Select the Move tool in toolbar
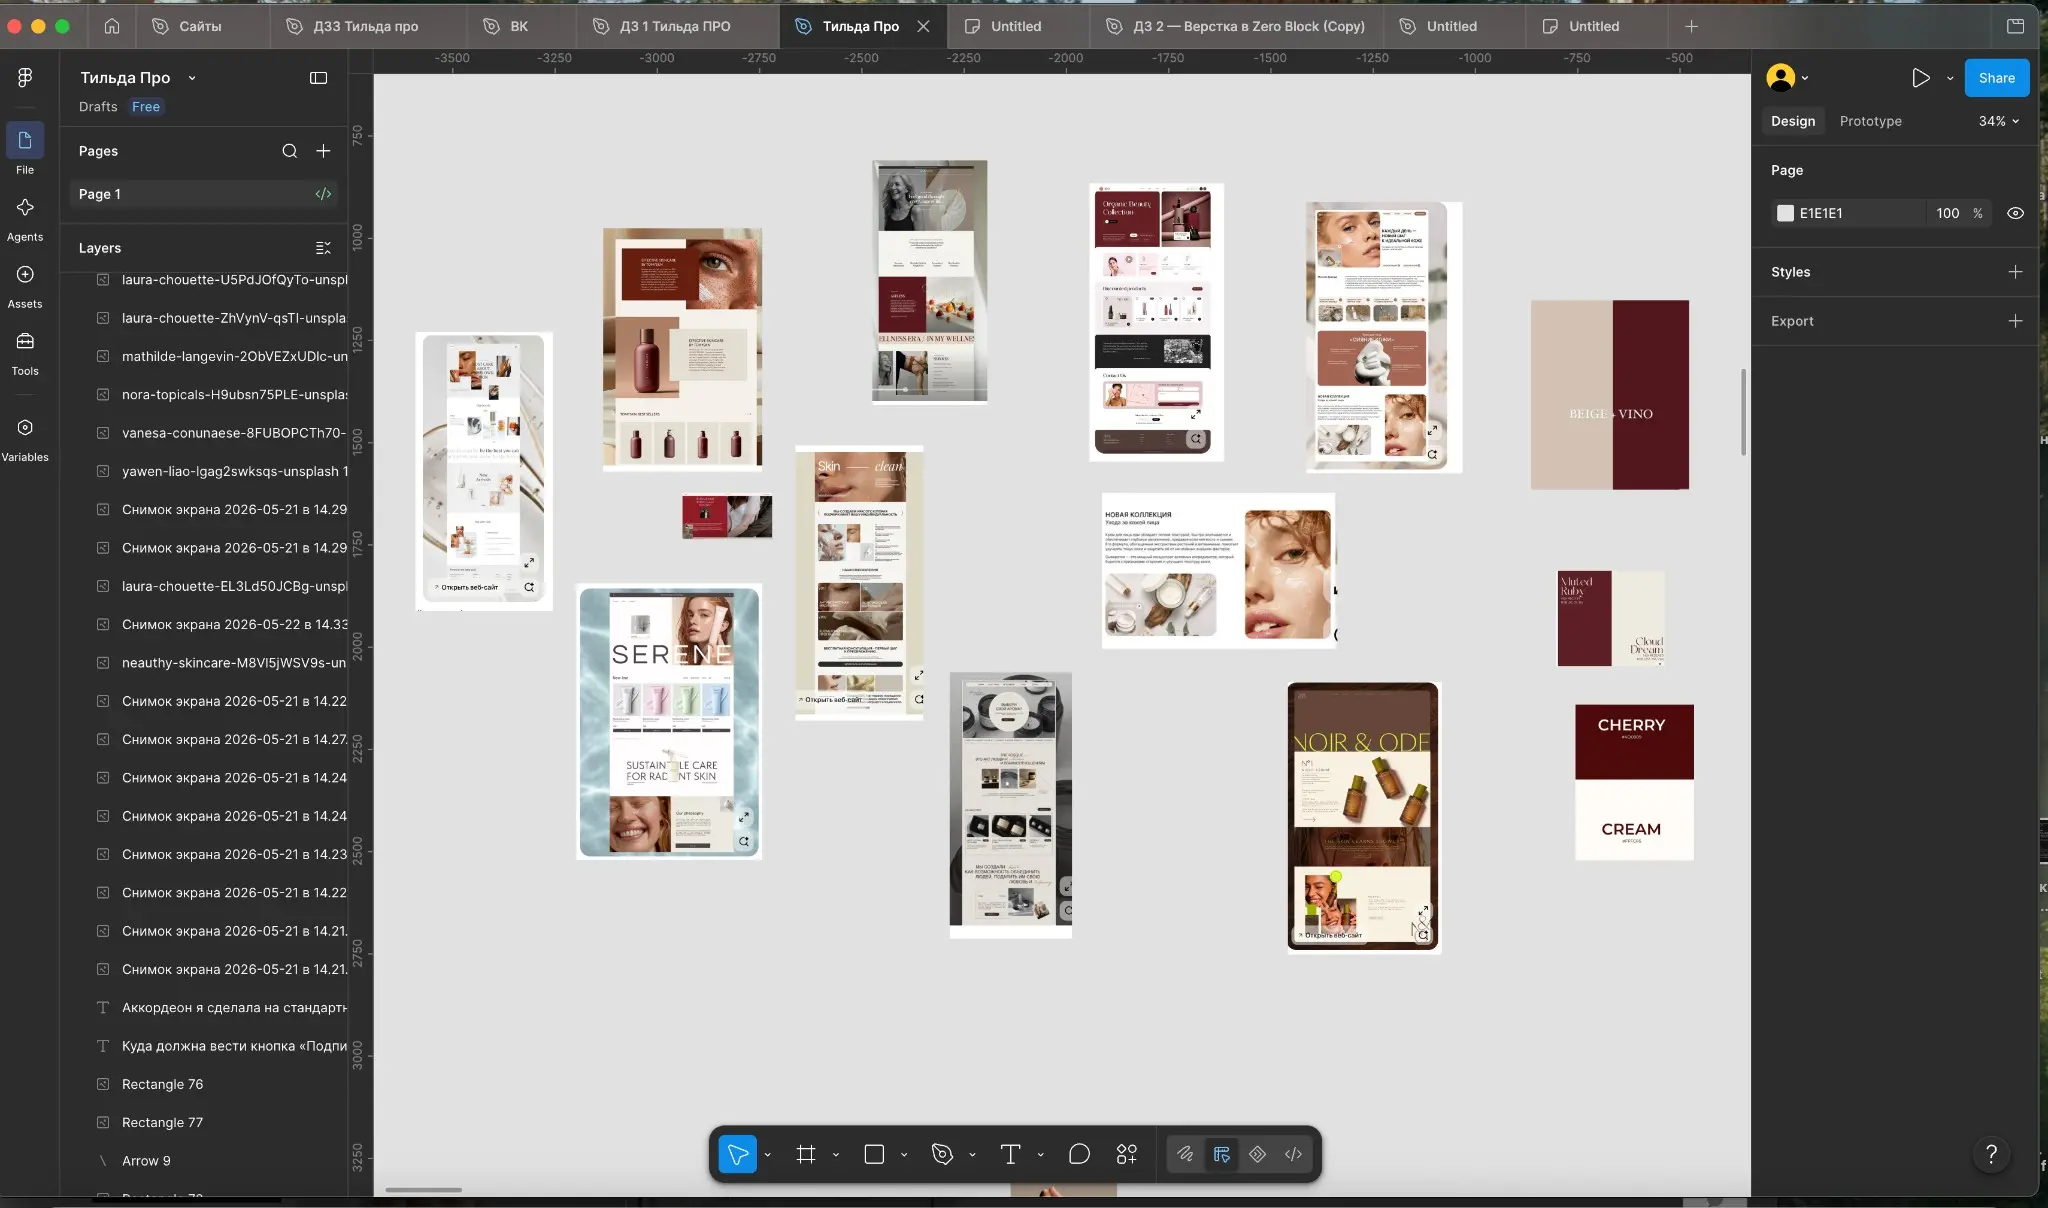 [737, 1154]
